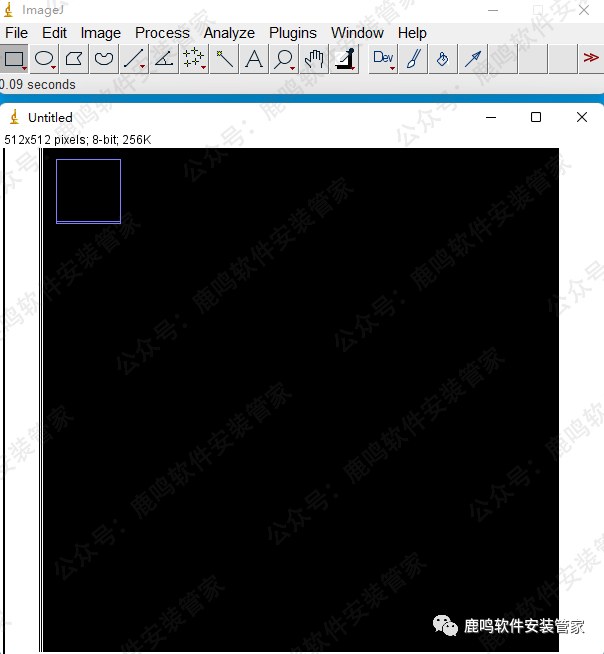The width and height of the screenshot is (604, 654).
Task: Open the Plugins menu
Action: [x=292, y=33]
